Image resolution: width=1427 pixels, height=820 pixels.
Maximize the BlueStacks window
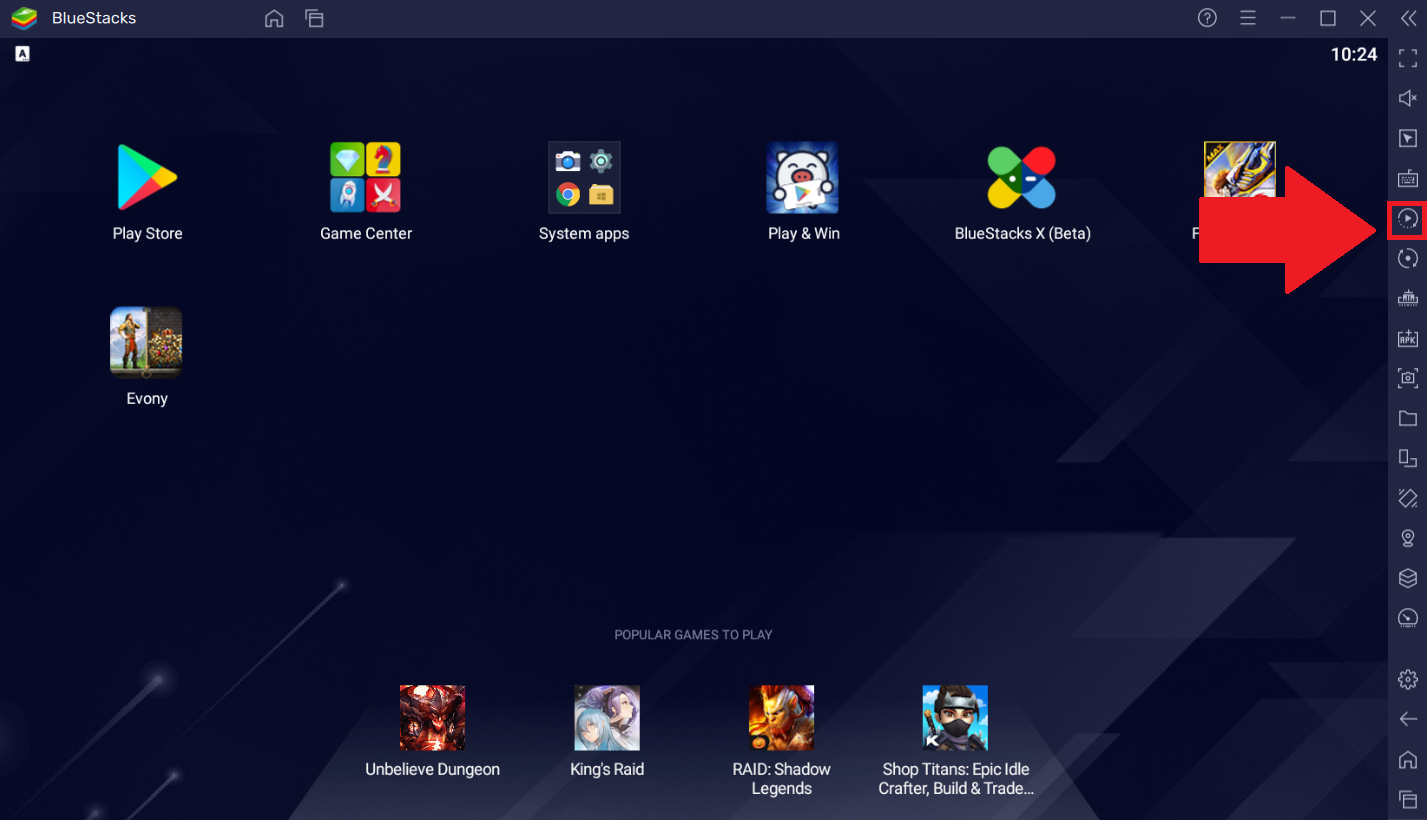point(1328,18)
